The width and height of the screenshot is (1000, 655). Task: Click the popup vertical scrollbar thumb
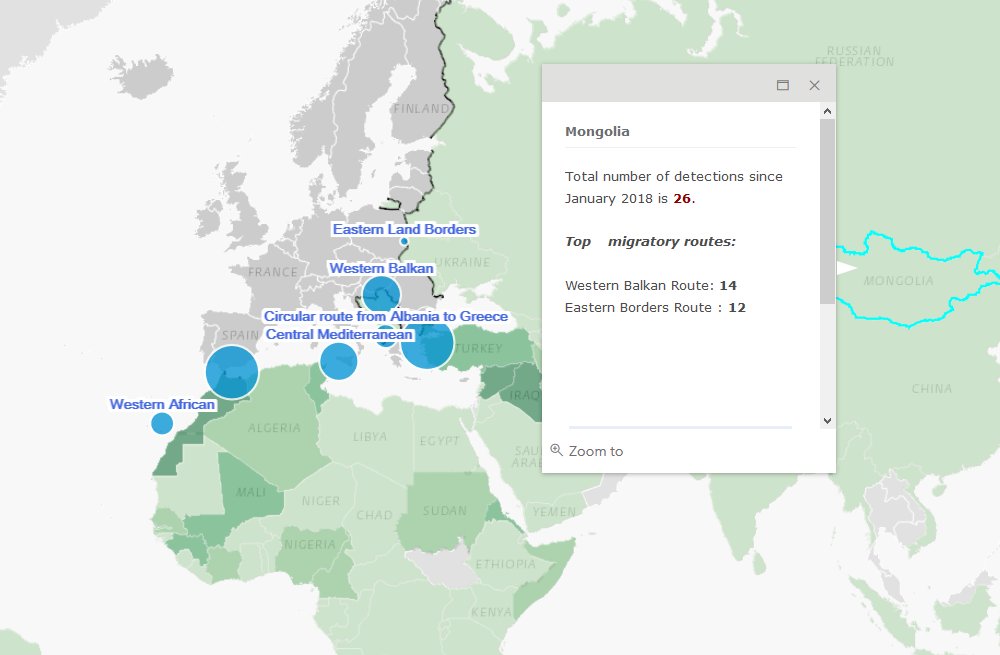click(x=827, y=211)
